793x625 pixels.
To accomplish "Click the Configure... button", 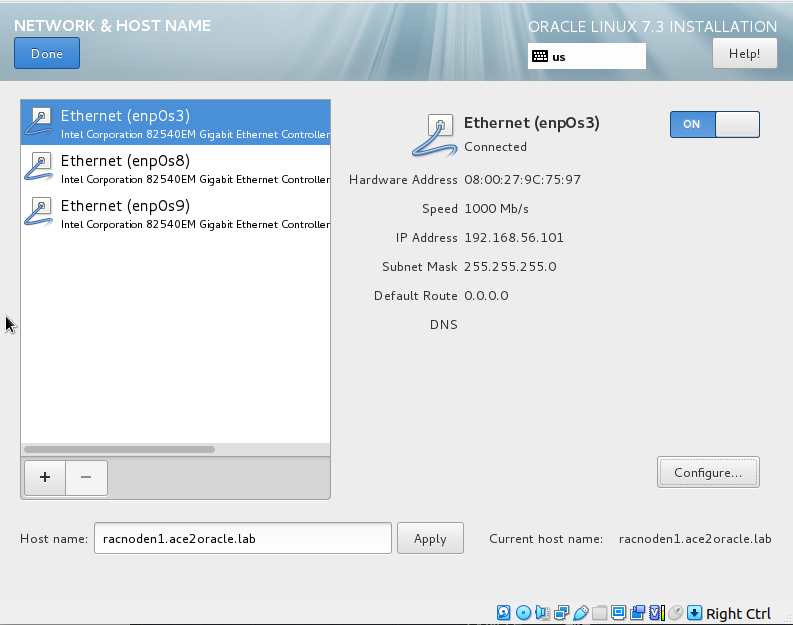I will [x=708, y=472].
